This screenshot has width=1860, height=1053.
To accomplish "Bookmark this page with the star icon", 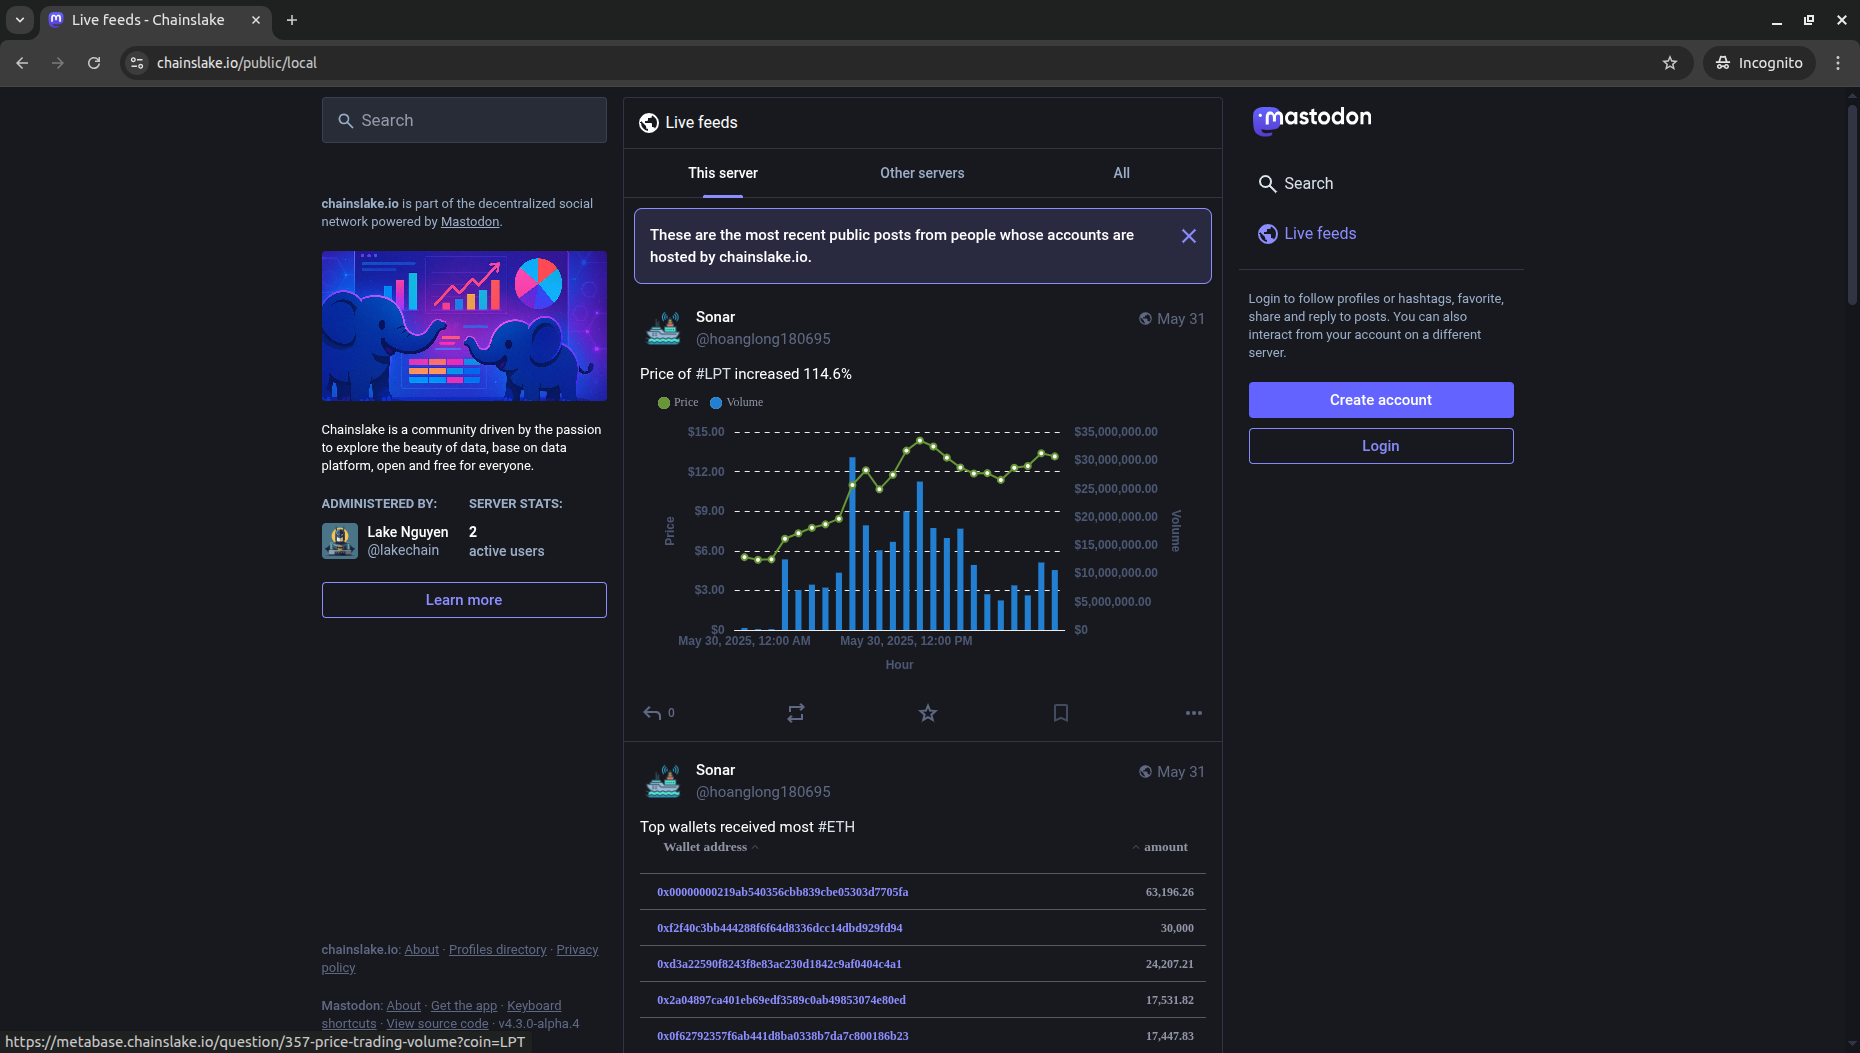I will [1669, 63].
